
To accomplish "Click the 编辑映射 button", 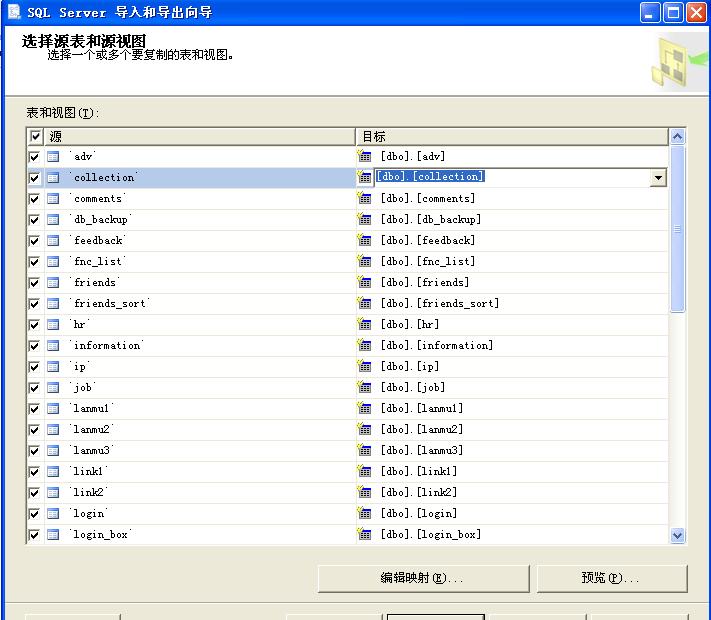I will click(x=421, y=578).
